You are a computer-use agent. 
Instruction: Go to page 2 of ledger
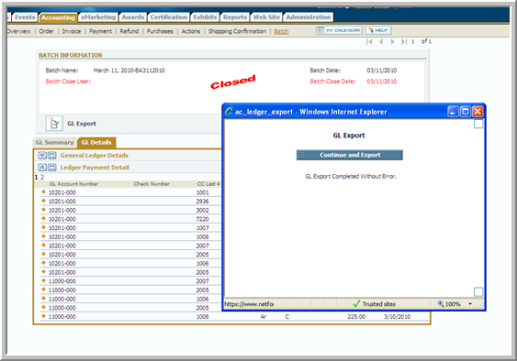(42, 177)
